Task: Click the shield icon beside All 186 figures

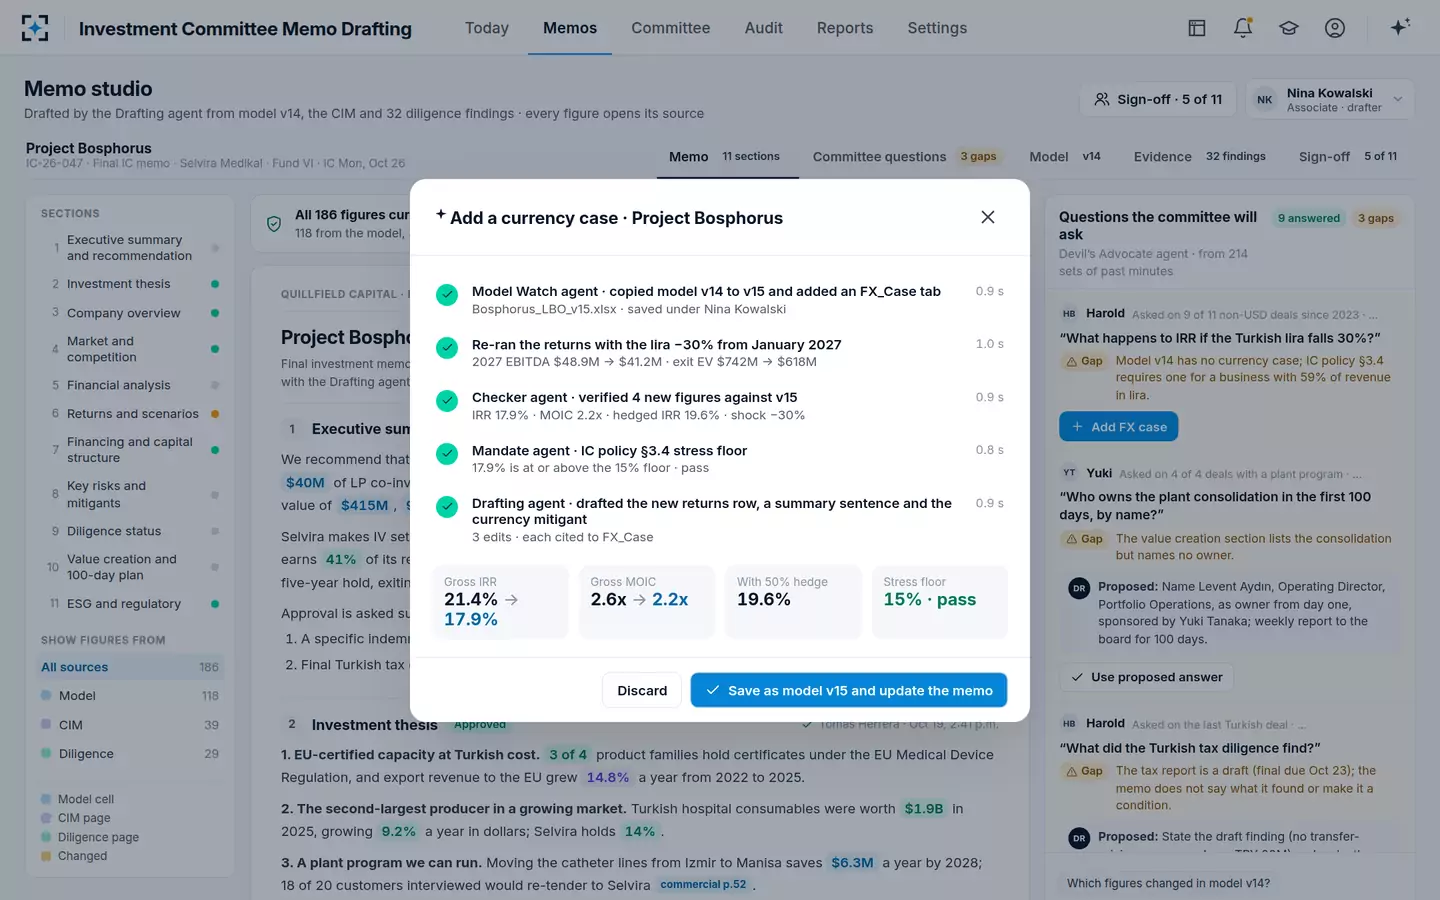Action: [274, 224]
